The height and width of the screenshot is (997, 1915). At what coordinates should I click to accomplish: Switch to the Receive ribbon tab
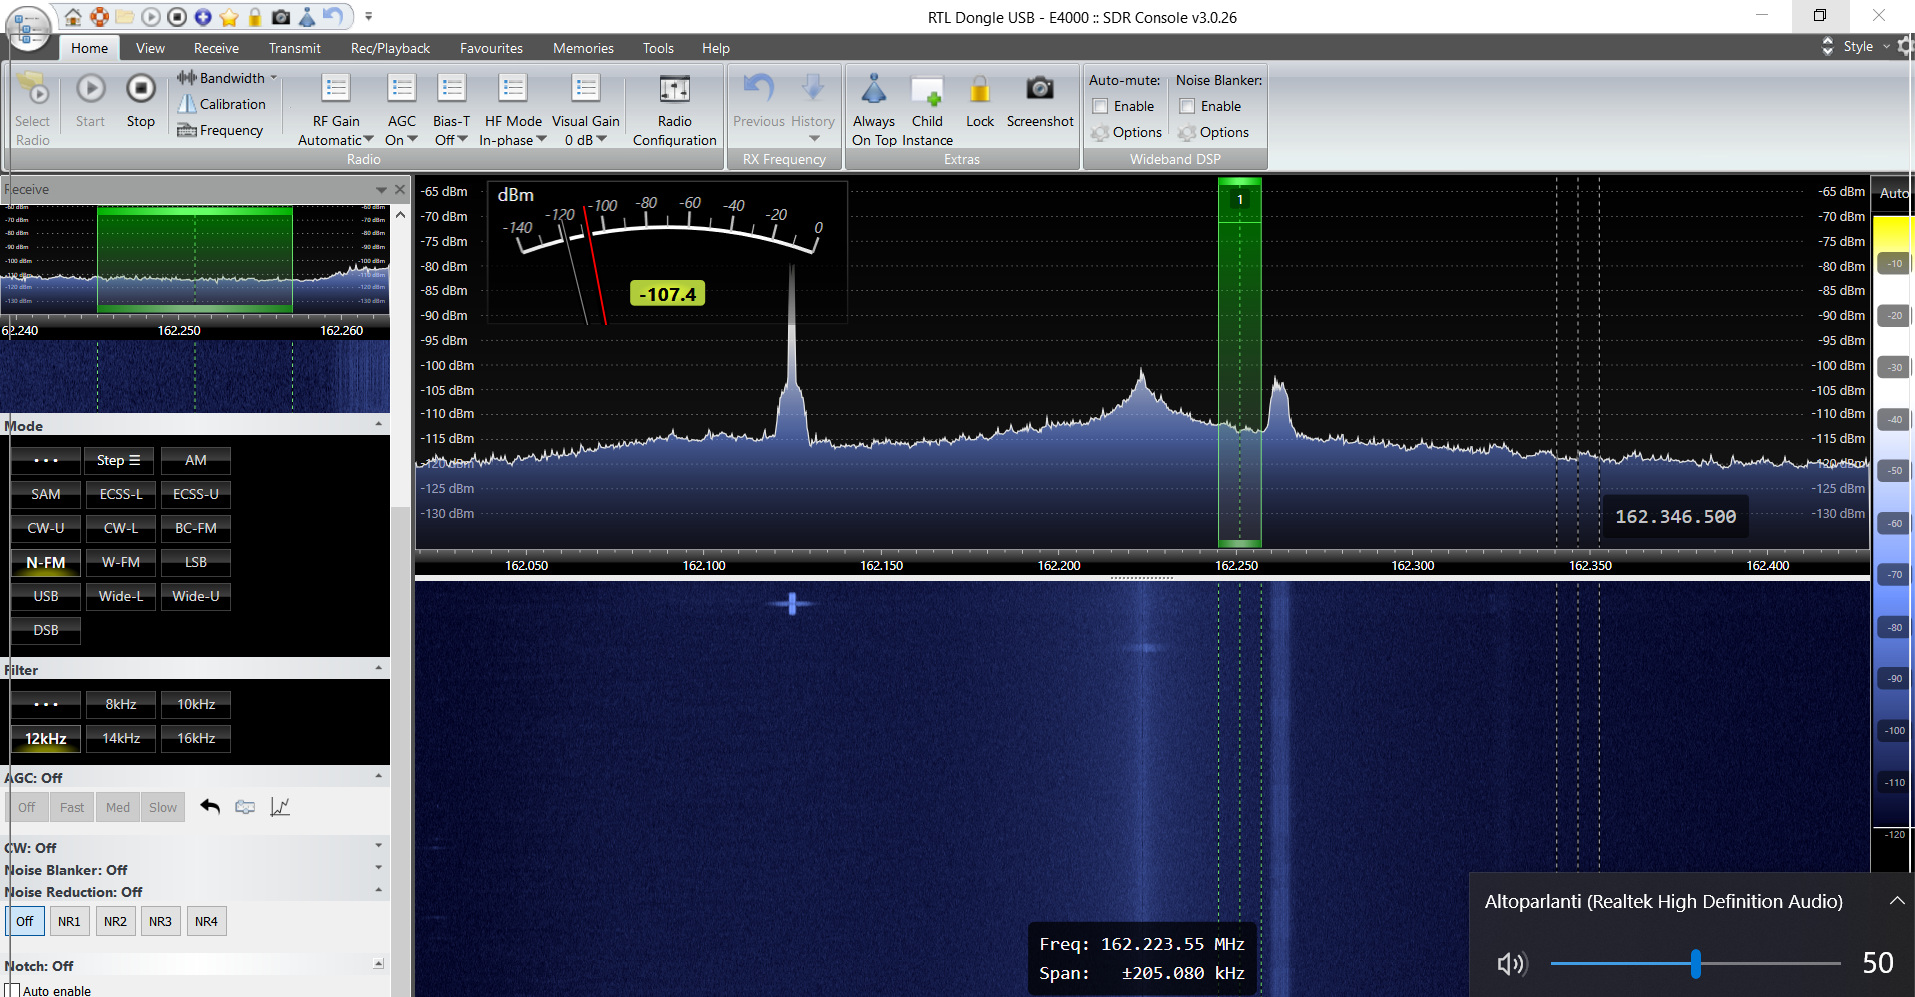(216, 48)
